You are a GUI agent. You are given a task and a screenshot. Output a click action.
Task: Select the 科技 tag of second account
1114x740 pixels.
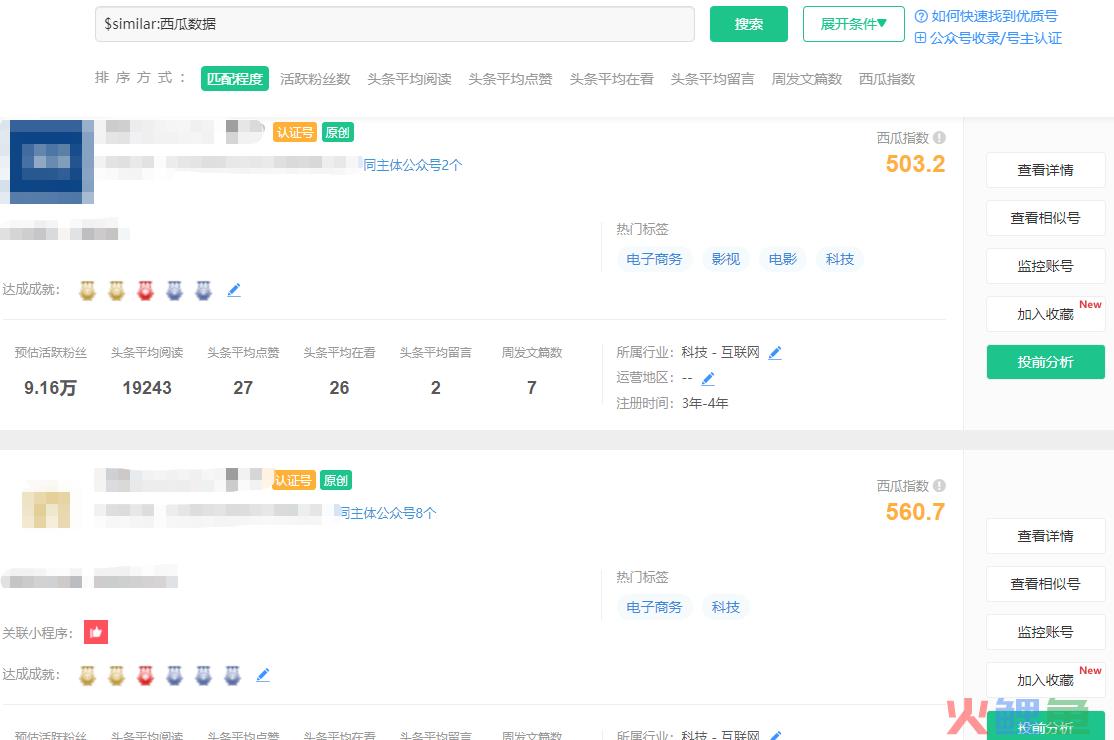coord(725,607)
